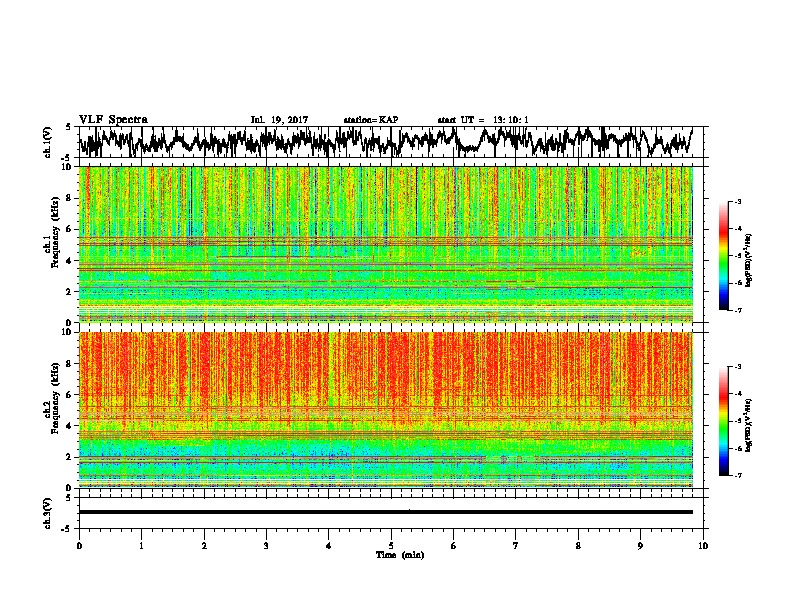Click time axis tick label "4"

[329, 546]
